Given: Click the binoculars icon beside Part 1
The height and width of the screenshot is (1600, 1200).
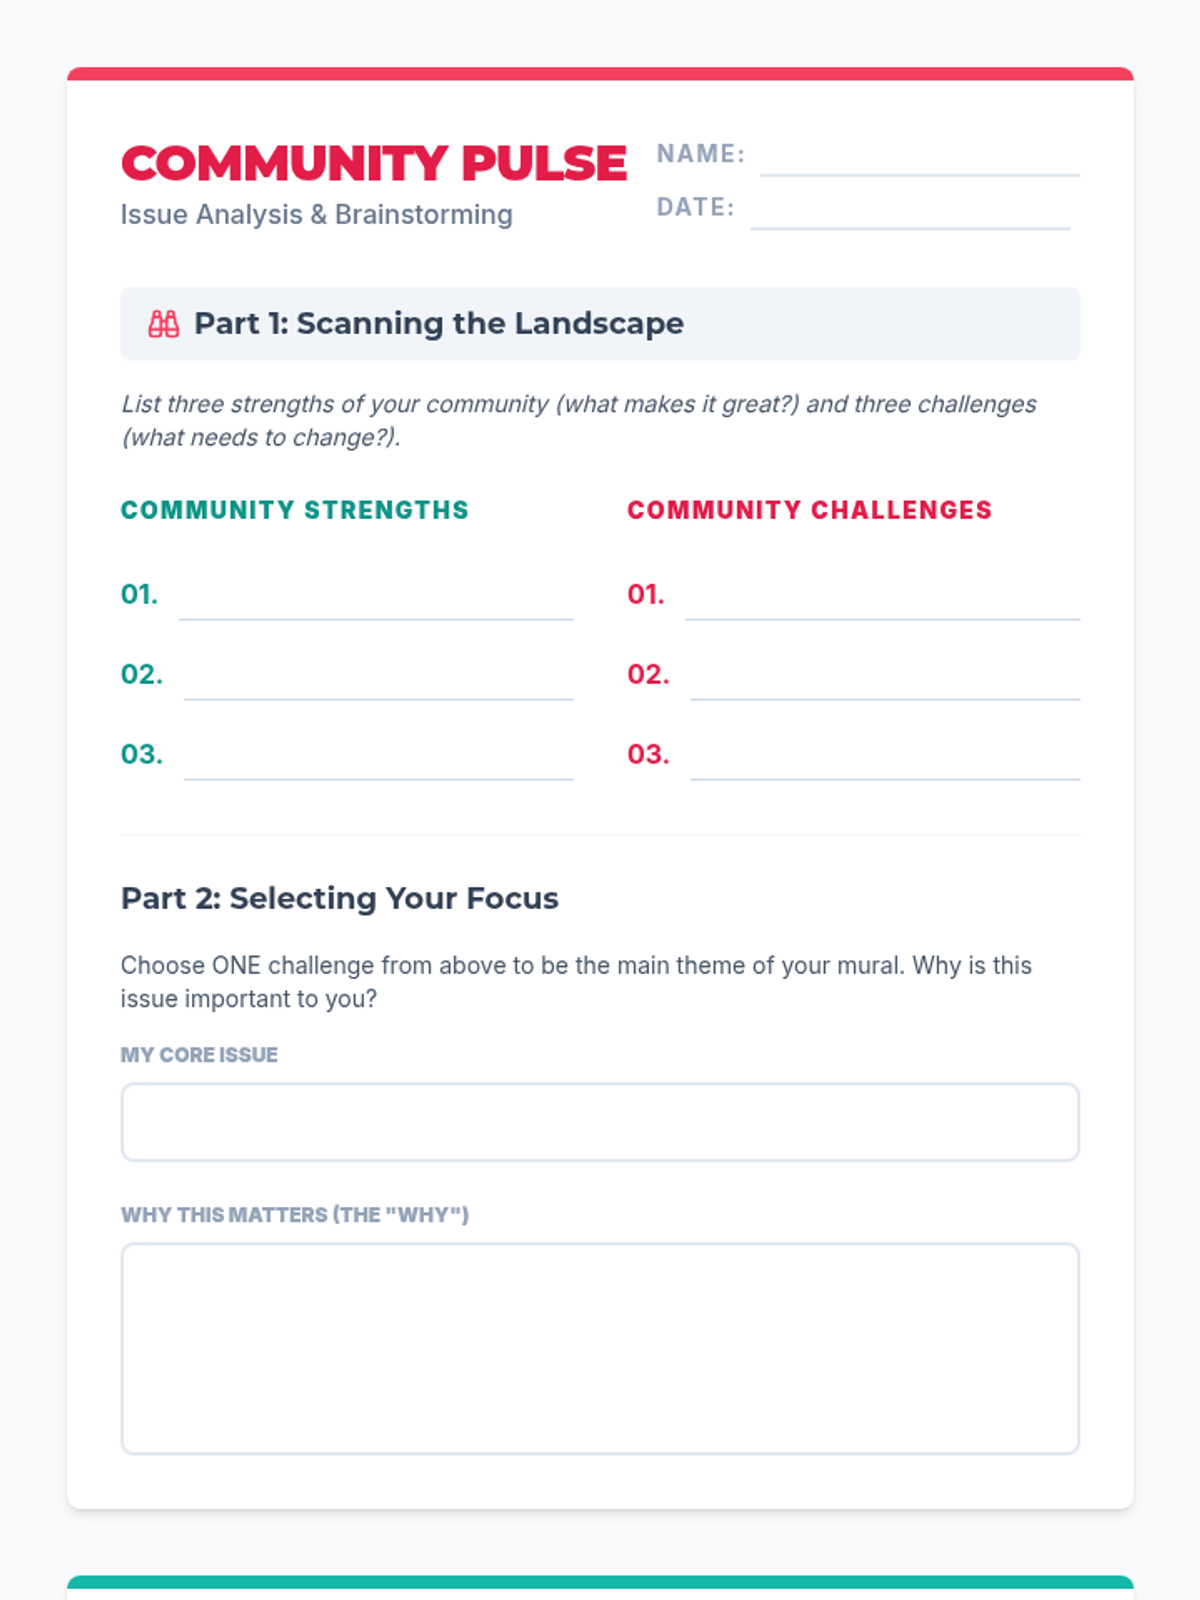Looking at the screenshot, I should coord(164,324).
